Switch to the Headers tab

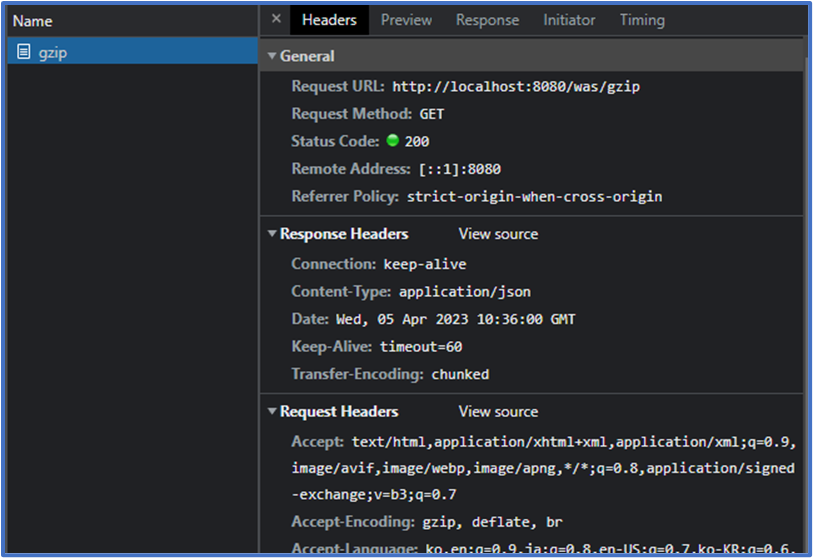pos(329,20)
